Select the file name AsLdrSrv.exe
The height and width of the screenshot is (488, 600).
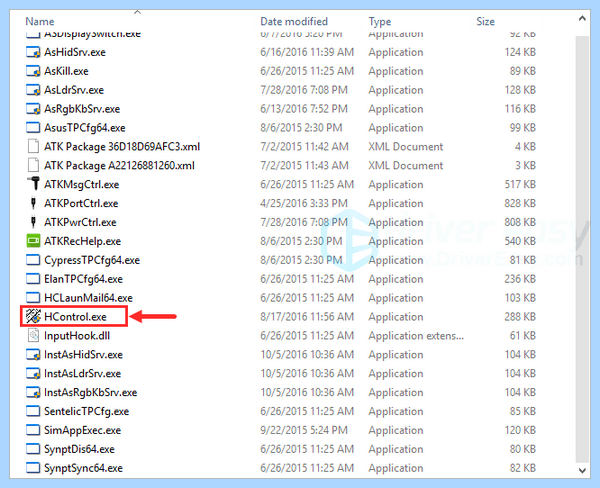[x=74, y=90]
